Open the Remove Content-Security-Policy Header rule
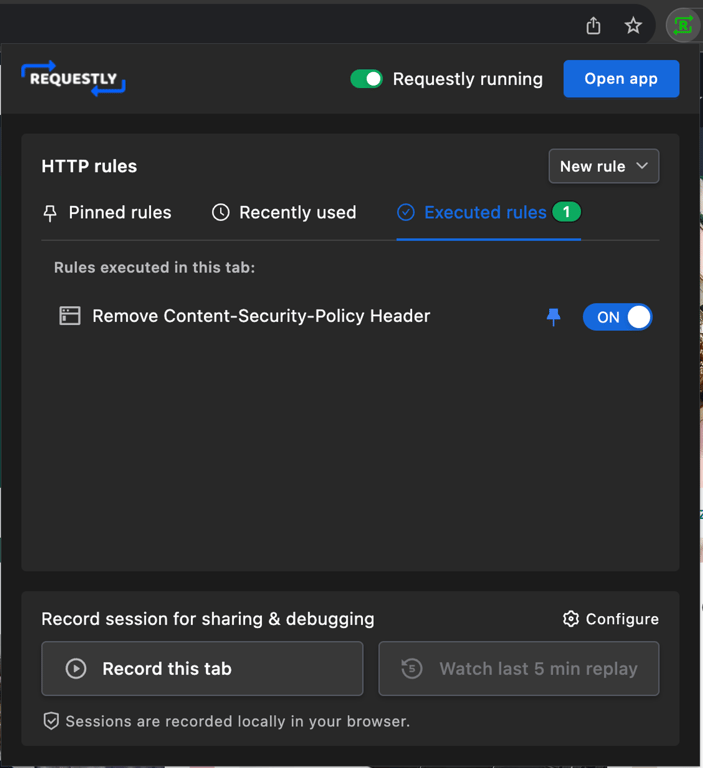Viewport: 703px width, 768px height. click(x=261, y=316)
